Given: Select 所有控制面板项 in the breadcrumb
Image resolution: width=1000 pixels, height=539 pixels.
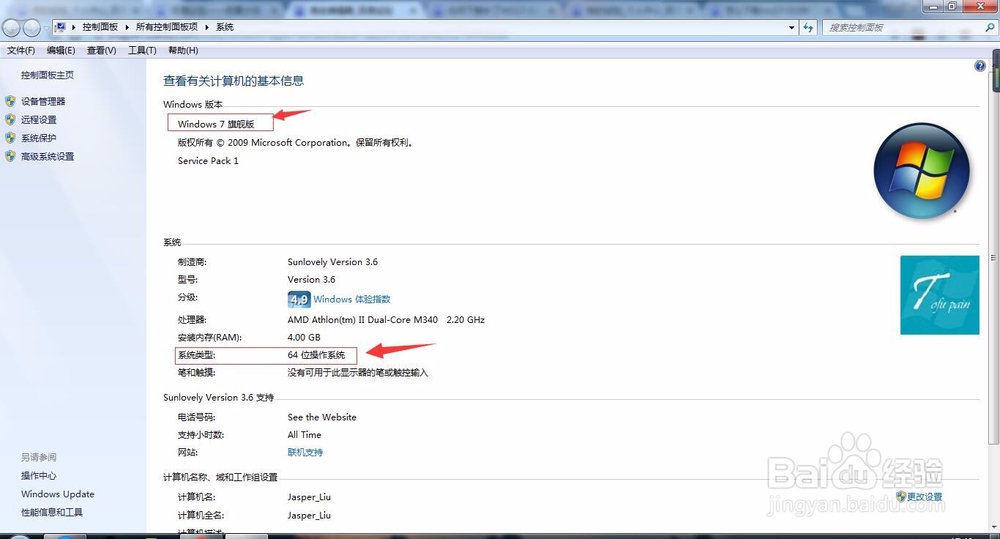Looking at the screenshot, I should pyautogui.click(x=167, y=27).
